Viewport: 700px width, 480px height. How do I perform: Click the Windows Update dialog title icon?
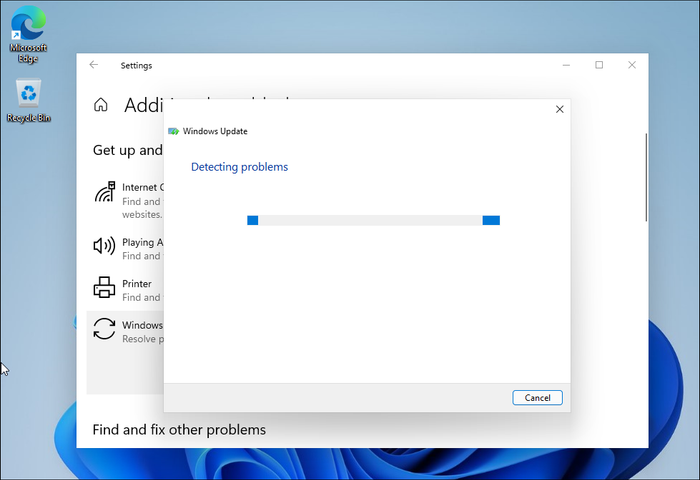(x=174, y=131)
